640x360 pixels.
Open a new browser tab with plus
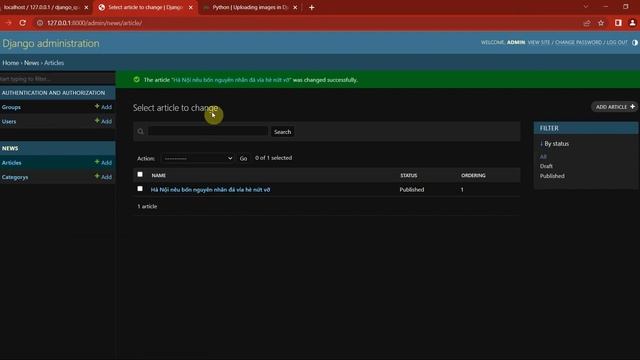pos(311,7)
